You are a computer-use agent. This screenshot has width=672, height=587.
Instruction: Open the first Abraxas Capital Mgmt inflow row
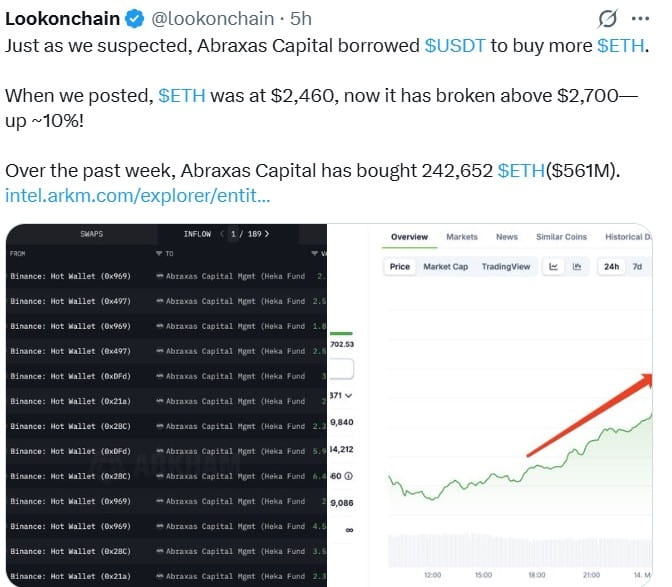tap(230, 275)
